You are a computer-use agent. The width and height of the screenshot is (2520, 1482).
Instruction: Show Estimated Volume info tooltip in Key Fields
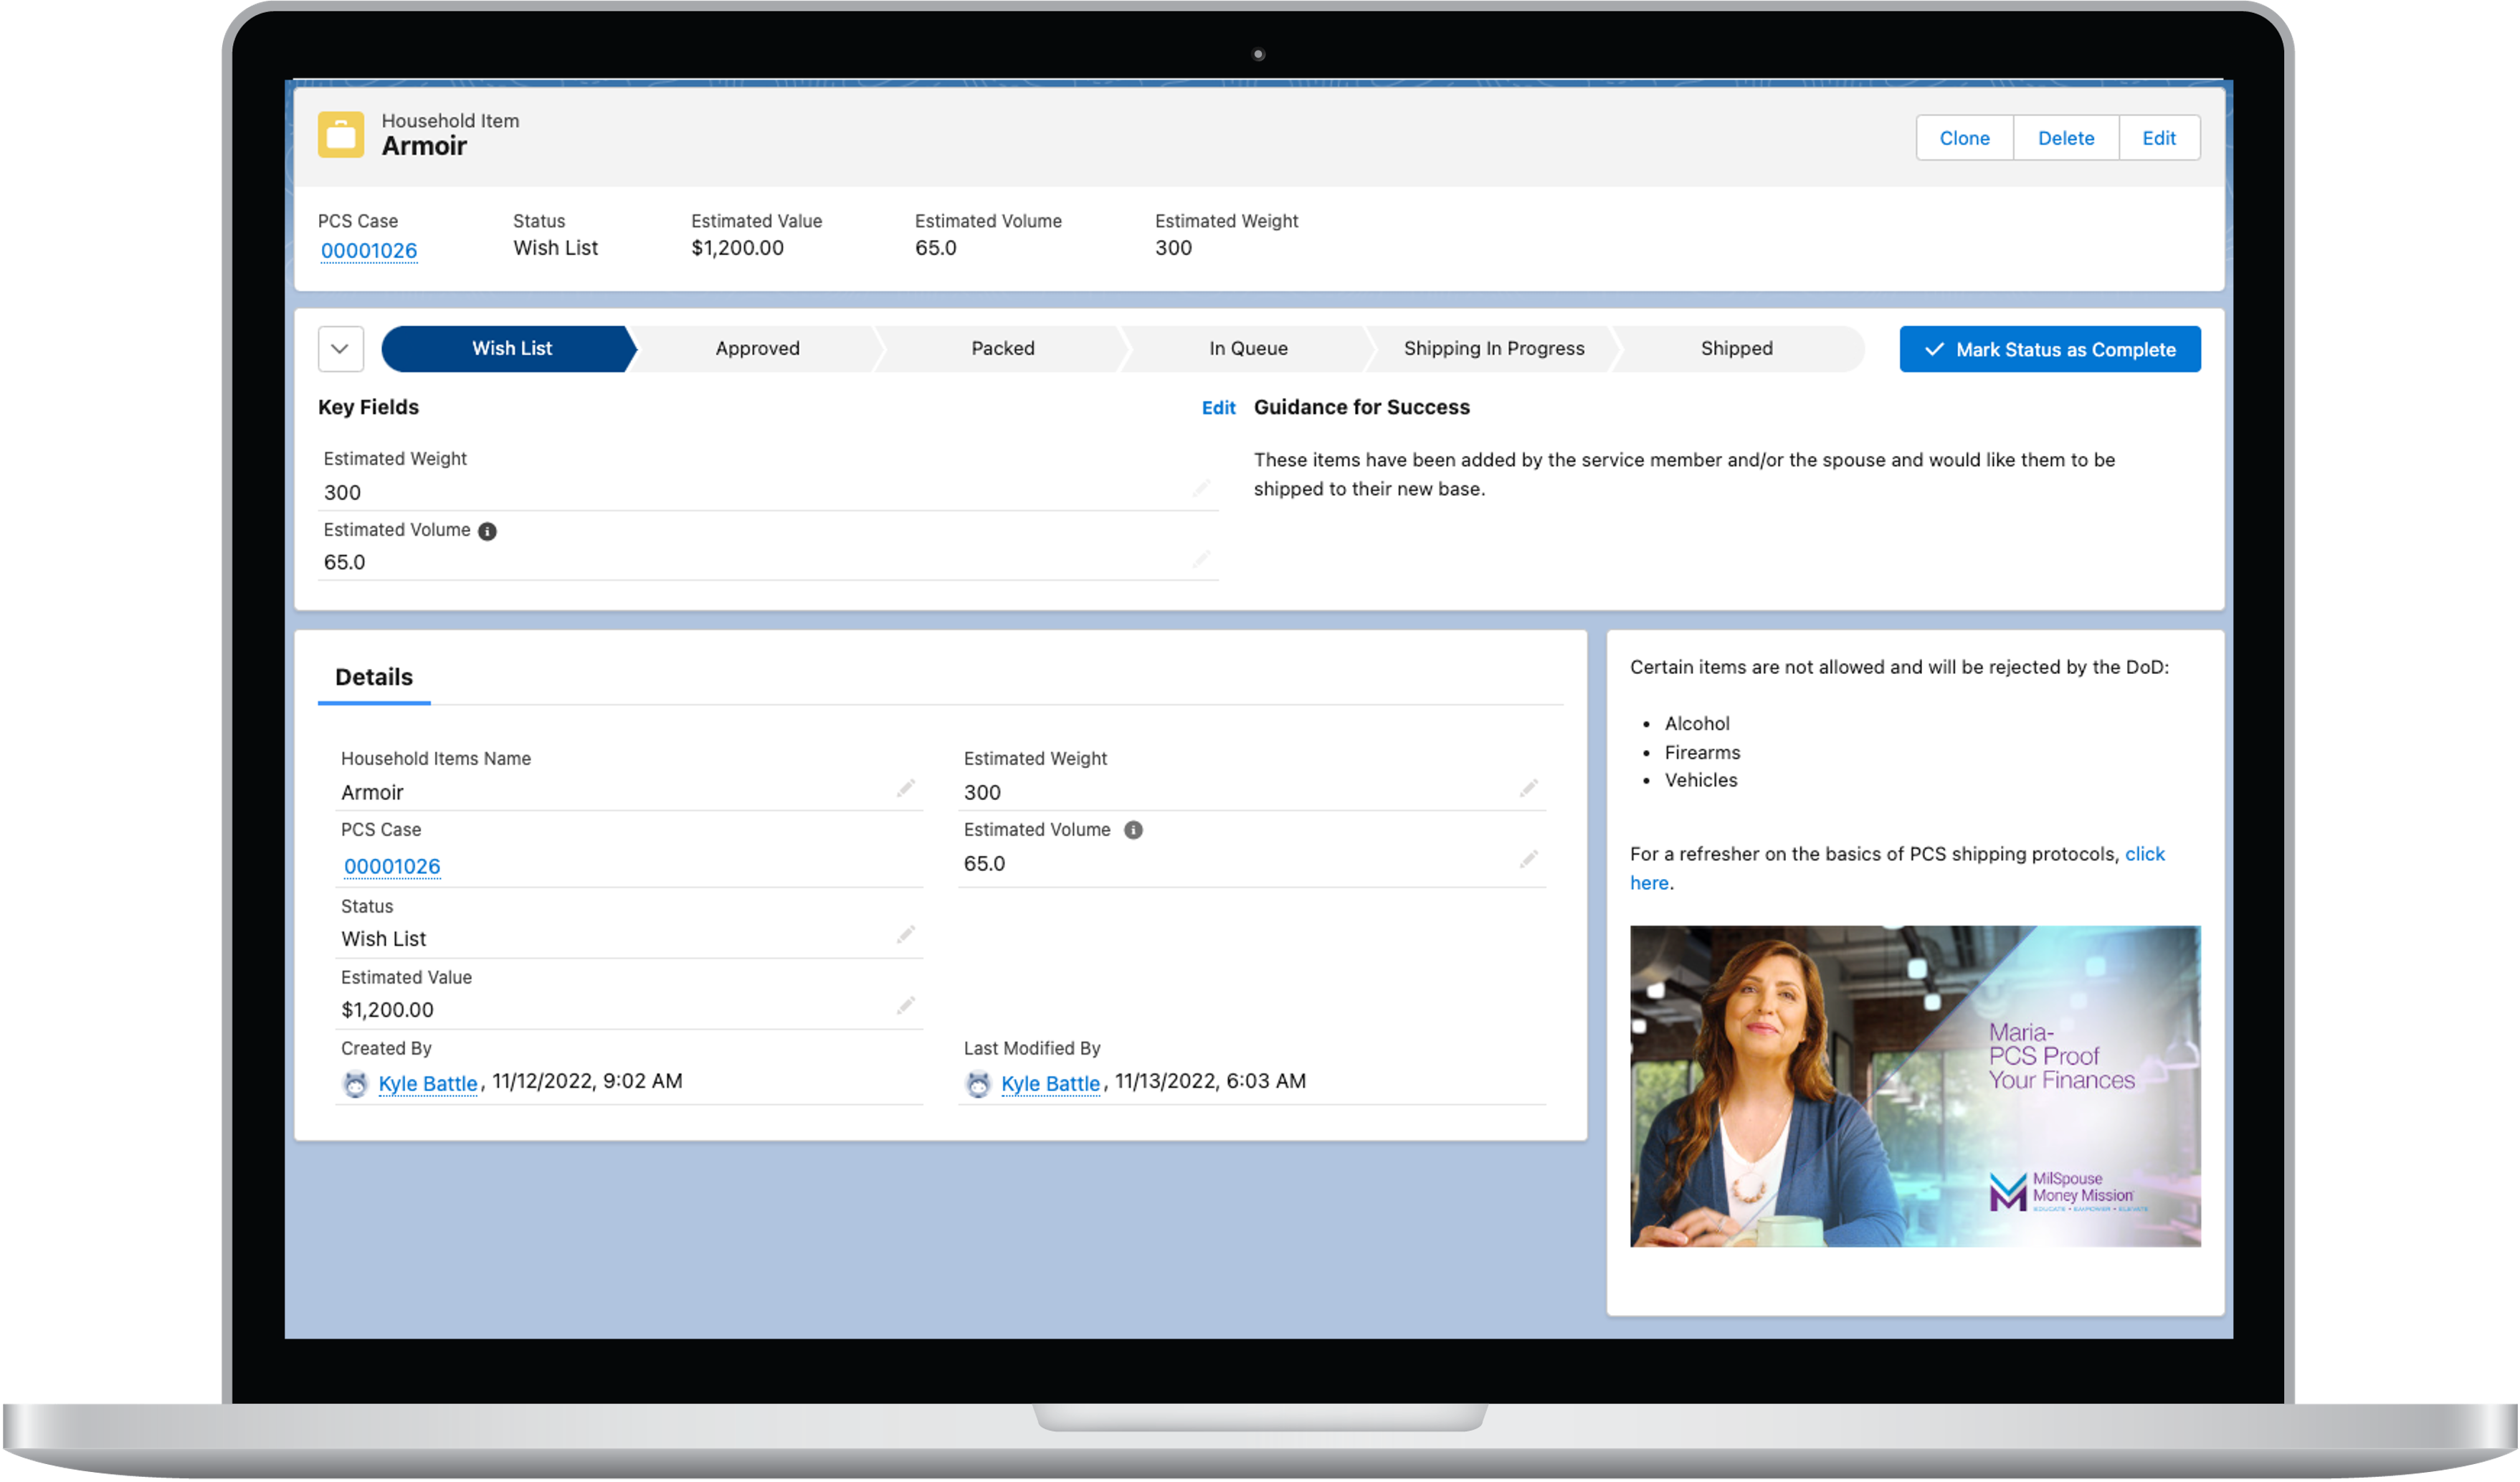click(487, 531)
